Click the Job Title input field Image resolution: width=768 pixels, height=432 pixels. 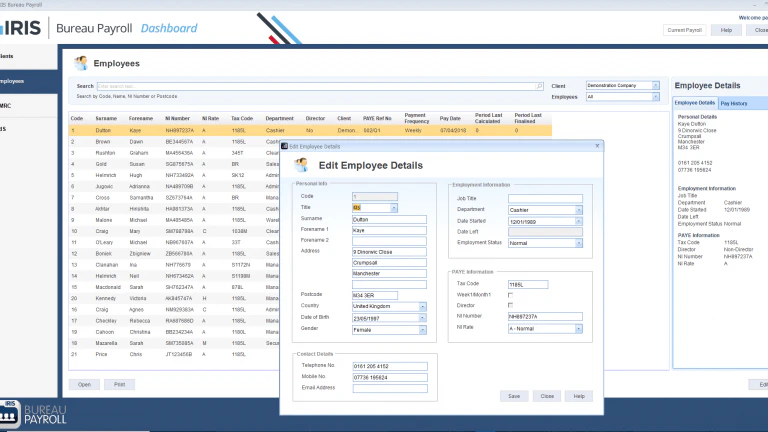click(x=545, y=198)
